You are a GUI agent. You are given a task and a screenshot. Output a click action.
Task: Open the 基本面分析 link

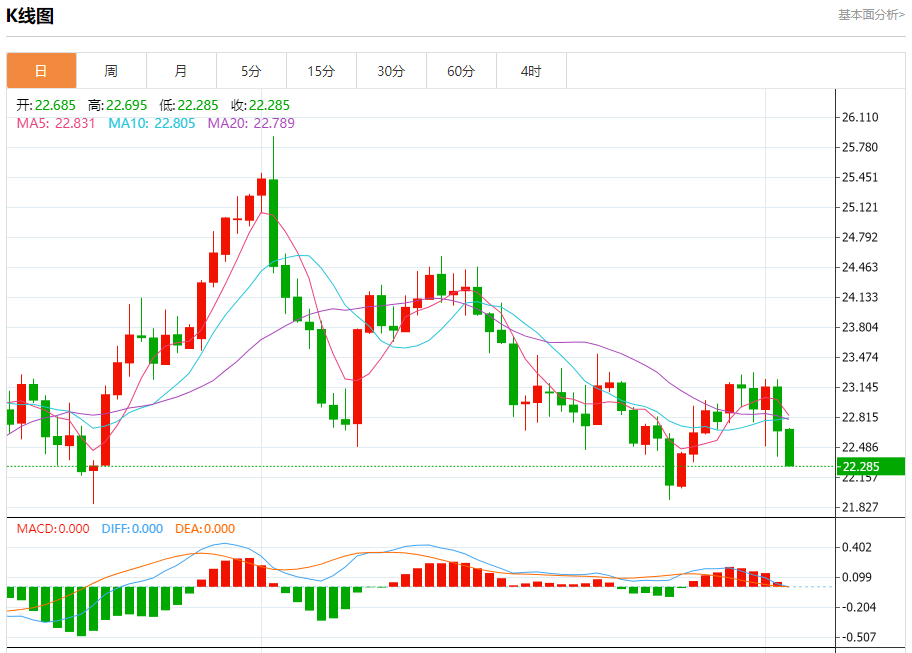[870, 15]
